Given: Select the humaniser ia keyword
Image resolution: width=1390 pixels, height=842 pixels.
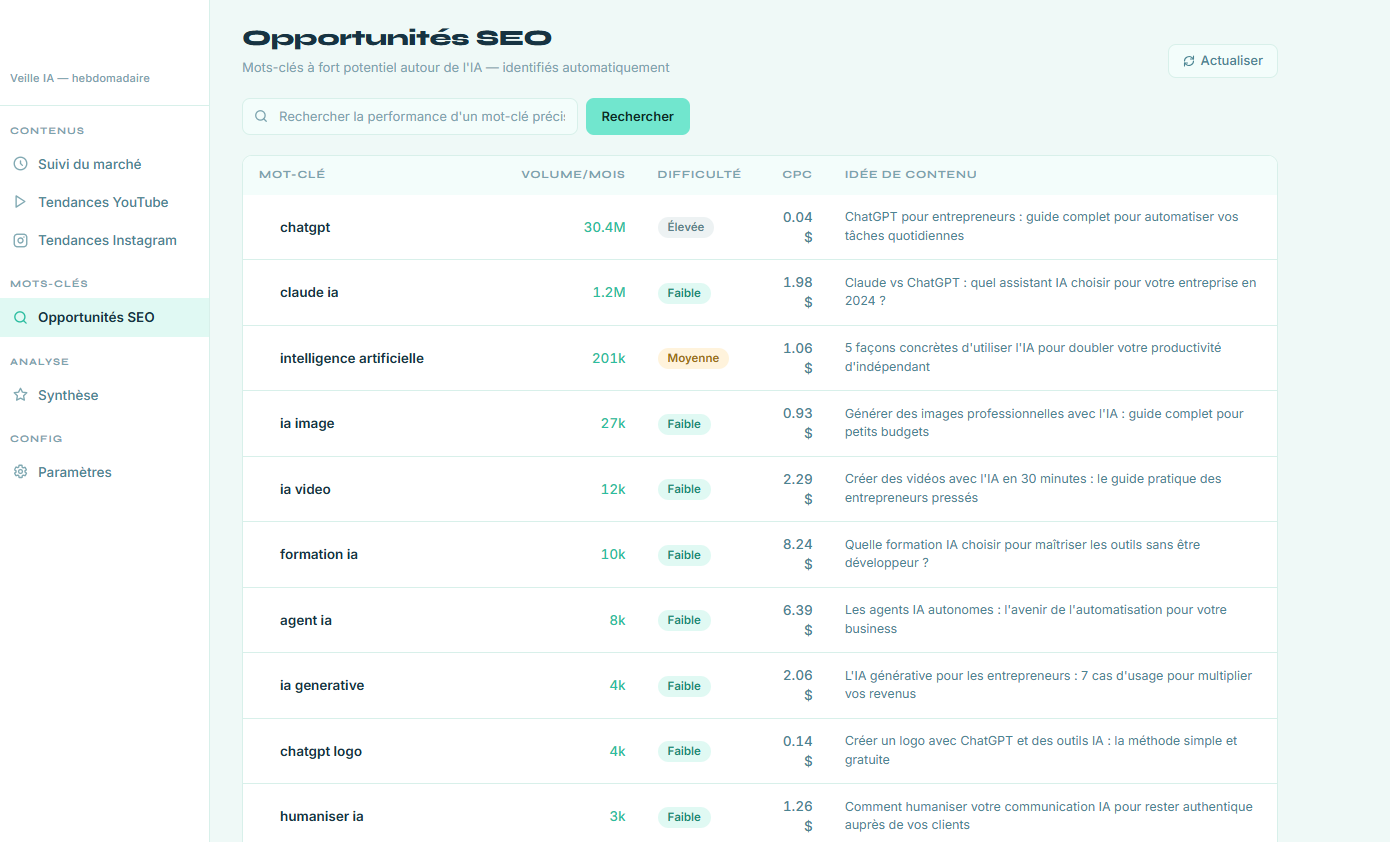Looking at the screenshot, I should point(322,817).
